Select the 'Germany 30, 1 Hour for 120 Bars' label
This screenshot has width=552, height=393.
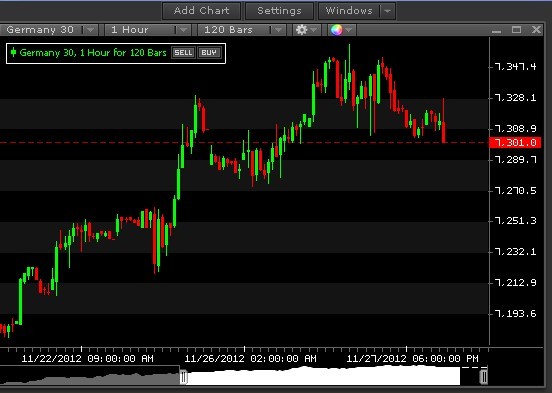93,53
